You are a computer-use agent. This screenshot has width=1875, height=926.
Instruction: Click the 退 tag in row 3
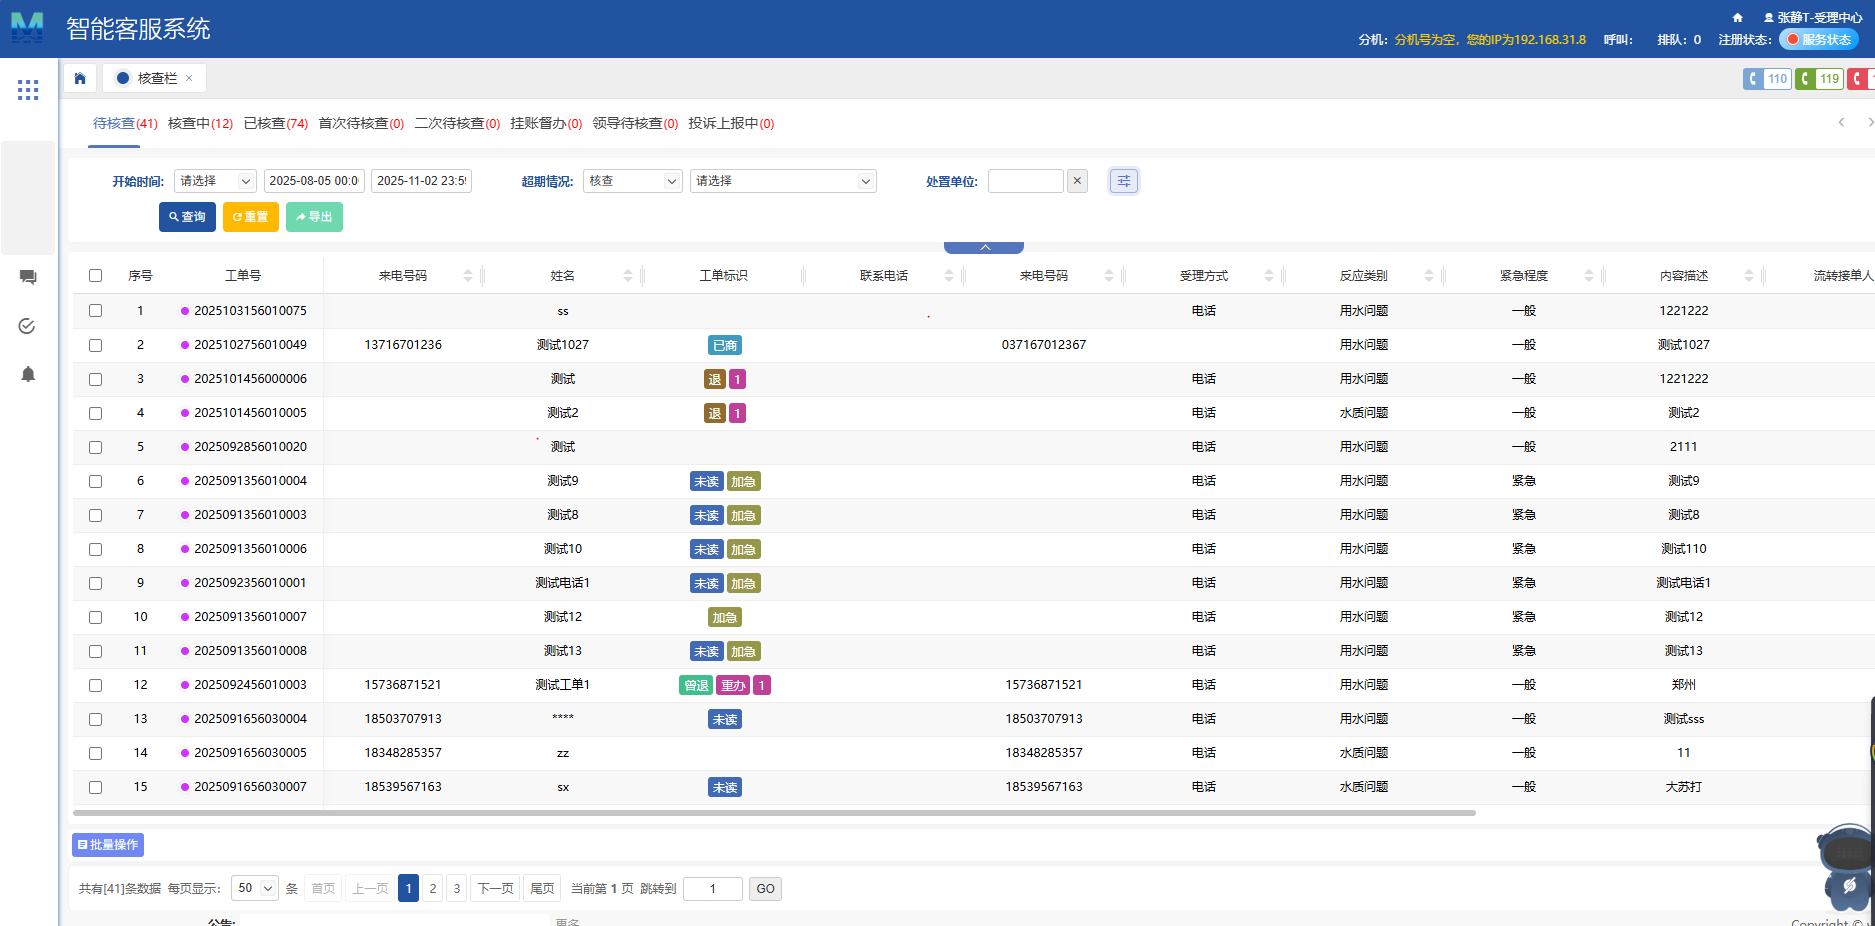point(715,379)
